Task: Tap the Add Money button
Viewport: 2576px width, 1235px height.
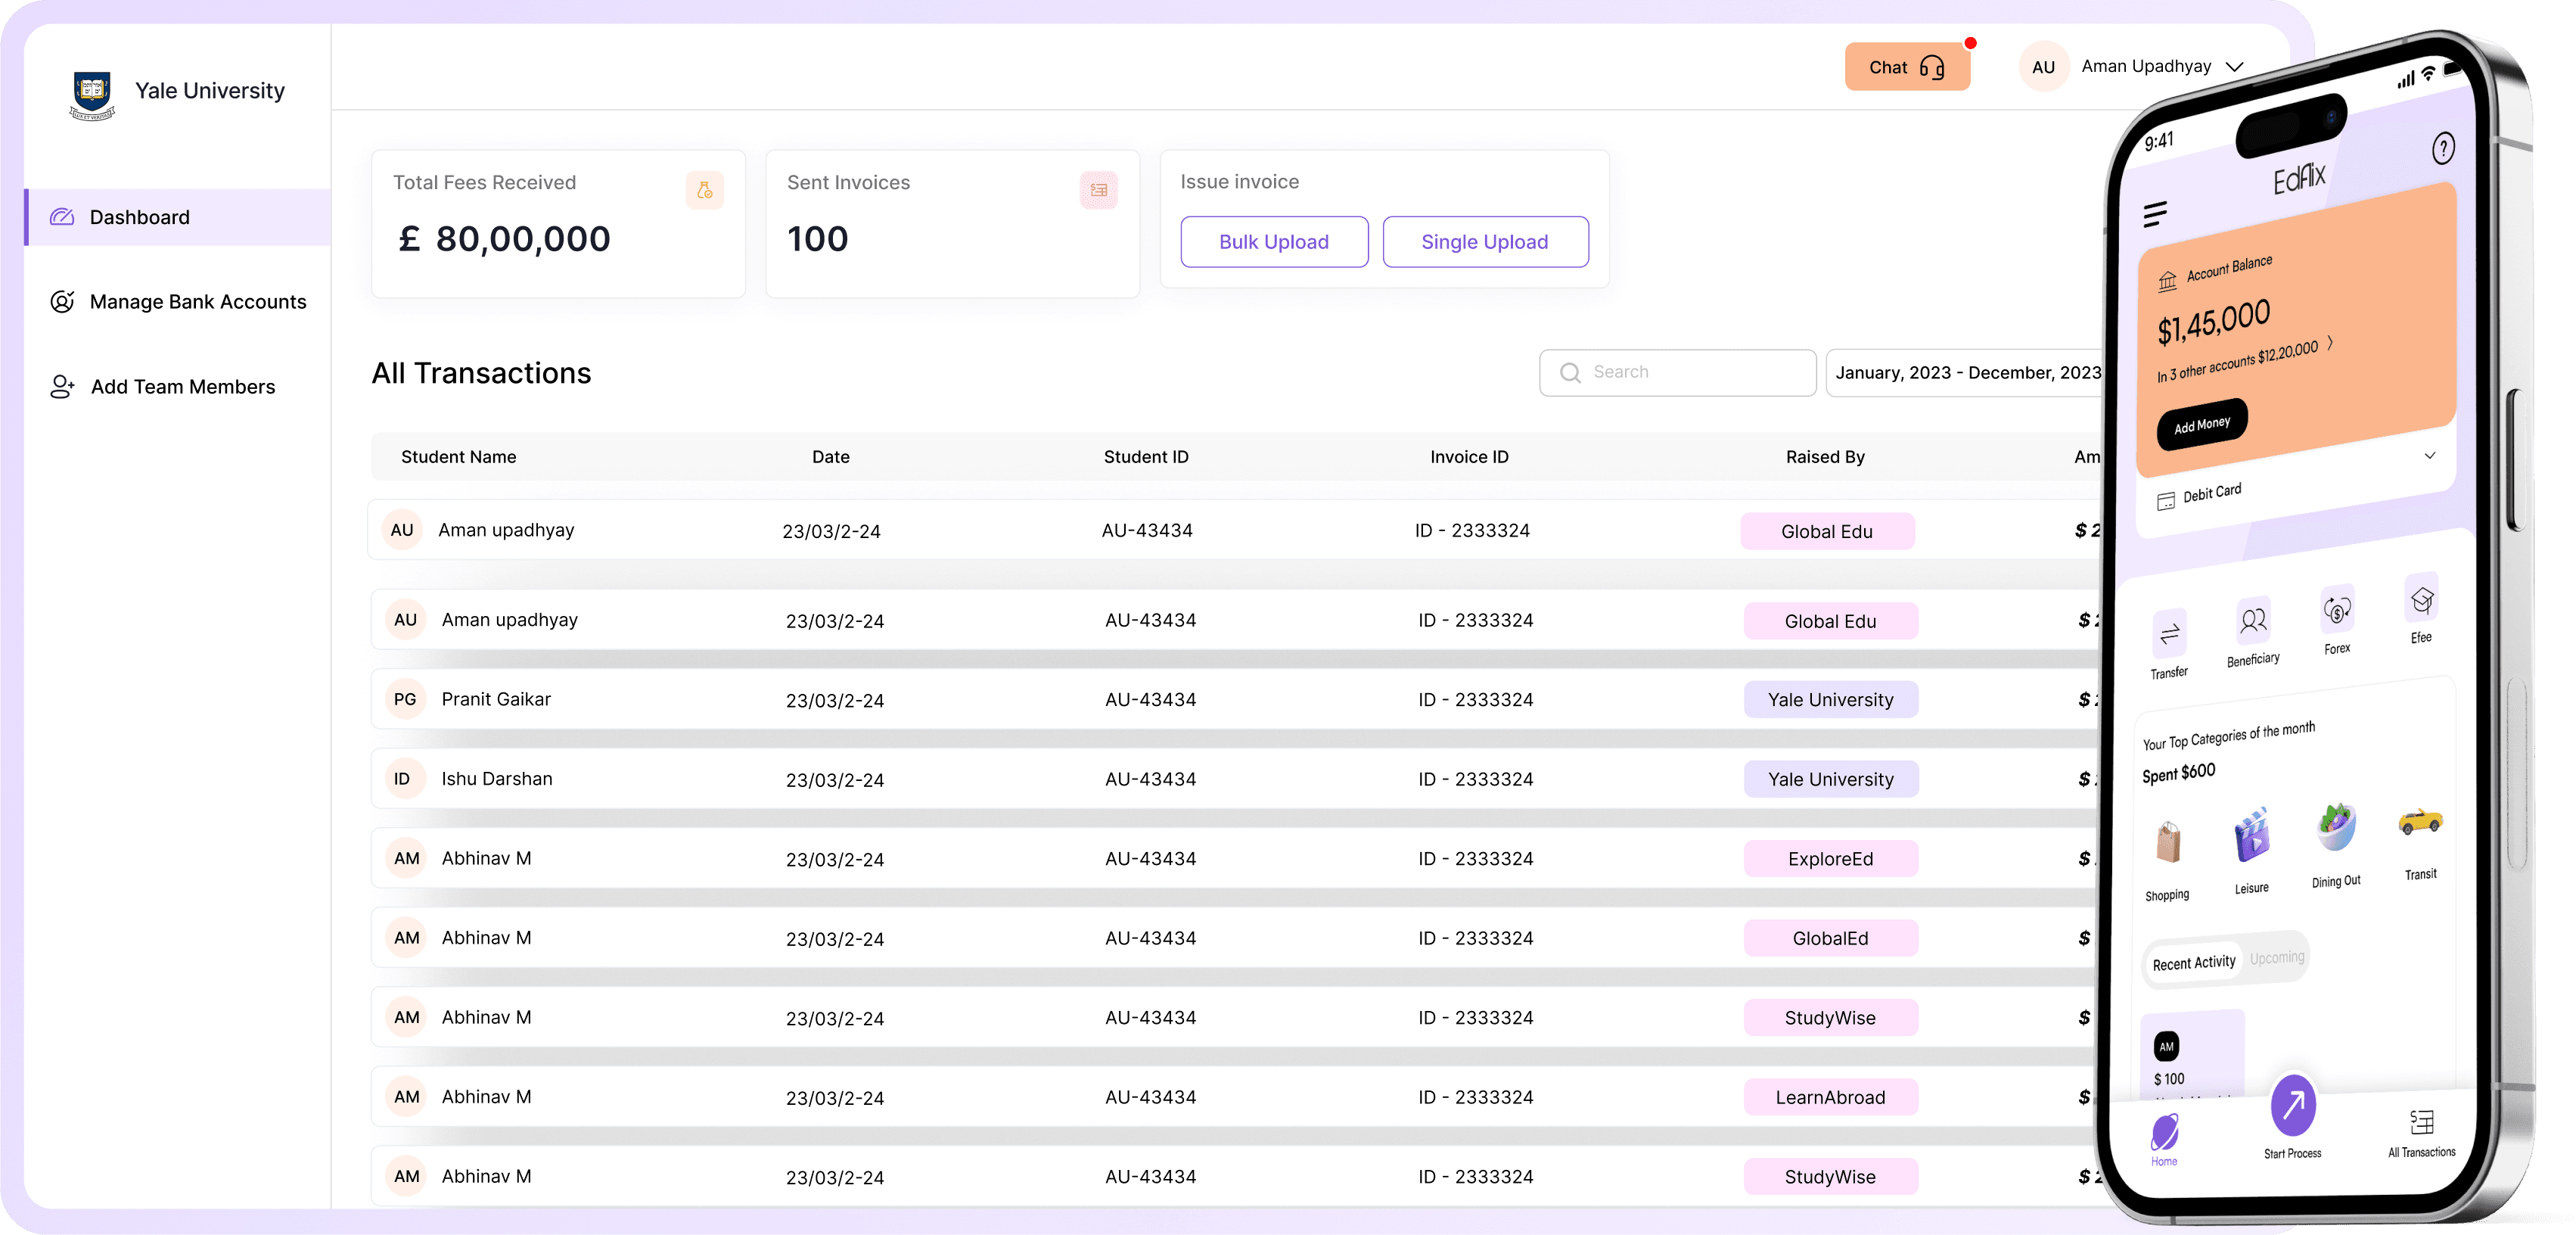Action: point(2201,424)
